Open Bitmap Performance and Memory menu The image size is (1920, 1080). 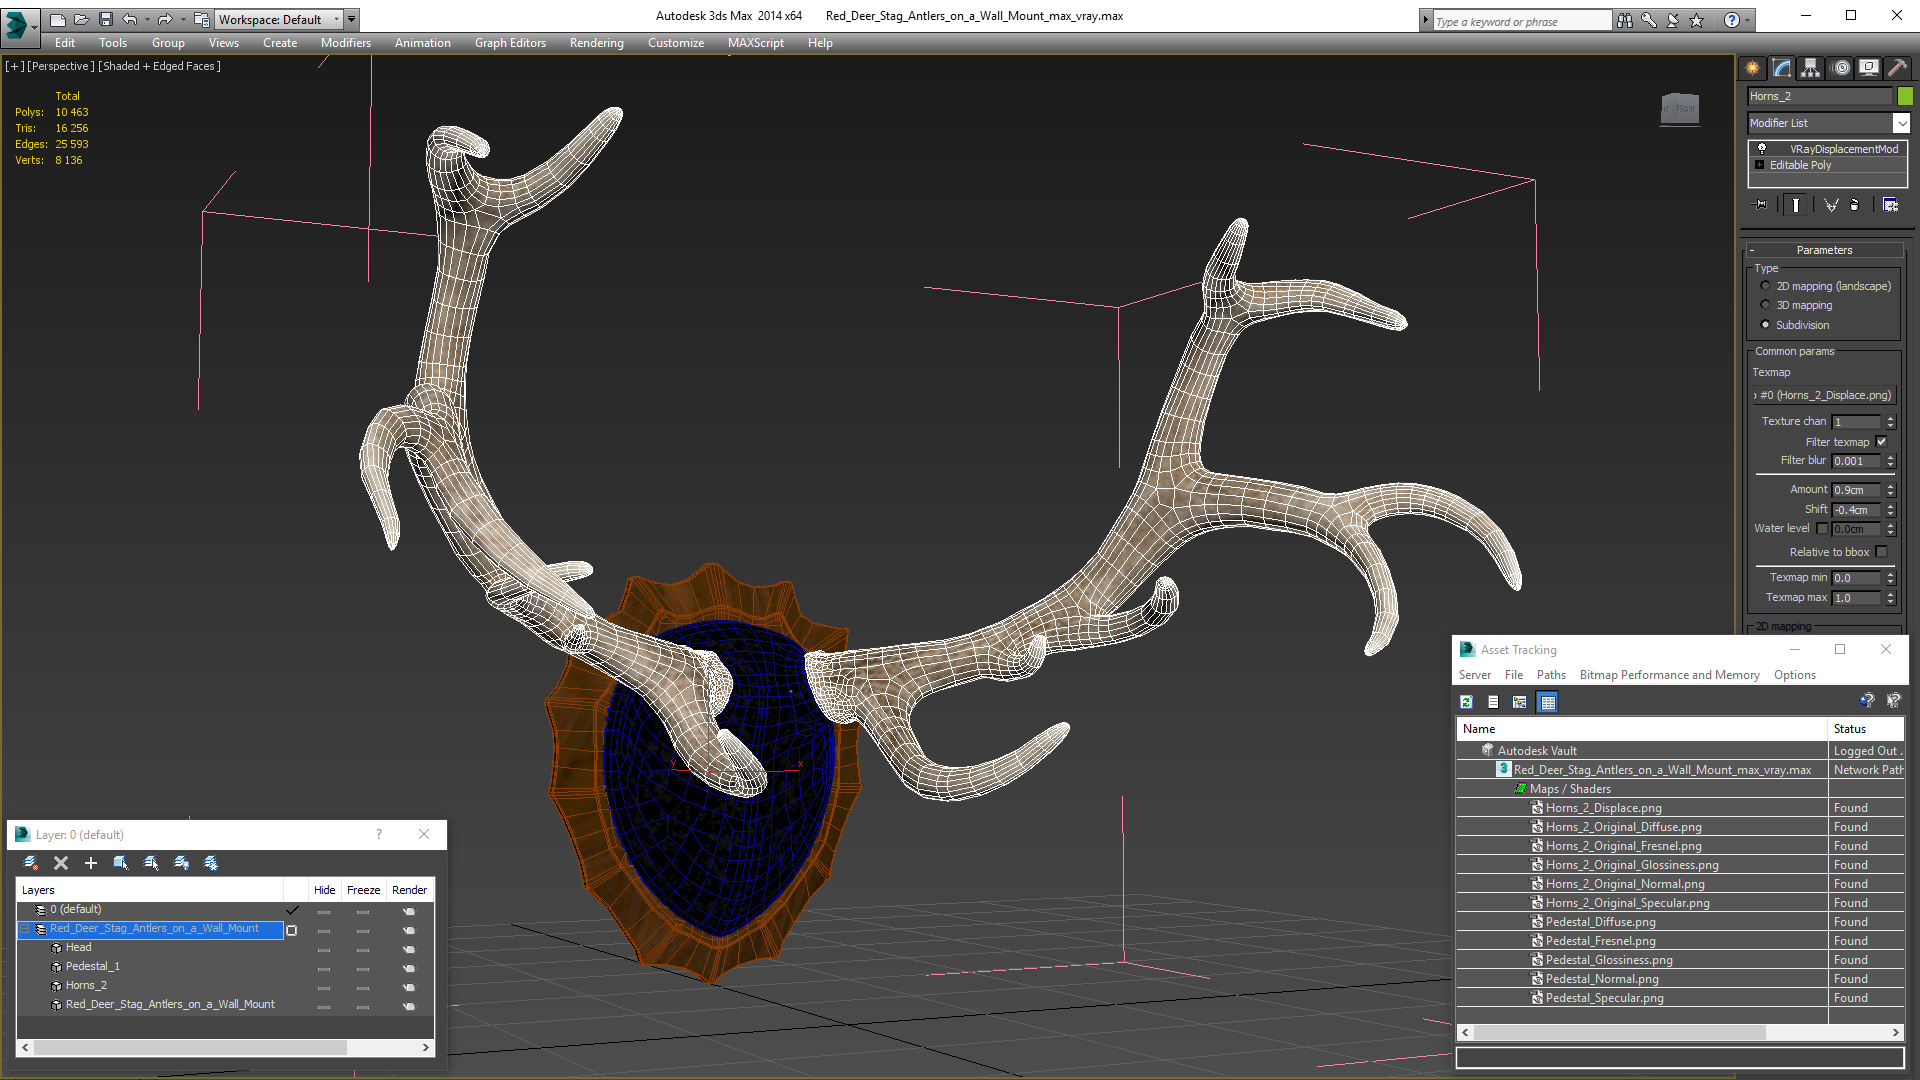(x=1669, y=675)
